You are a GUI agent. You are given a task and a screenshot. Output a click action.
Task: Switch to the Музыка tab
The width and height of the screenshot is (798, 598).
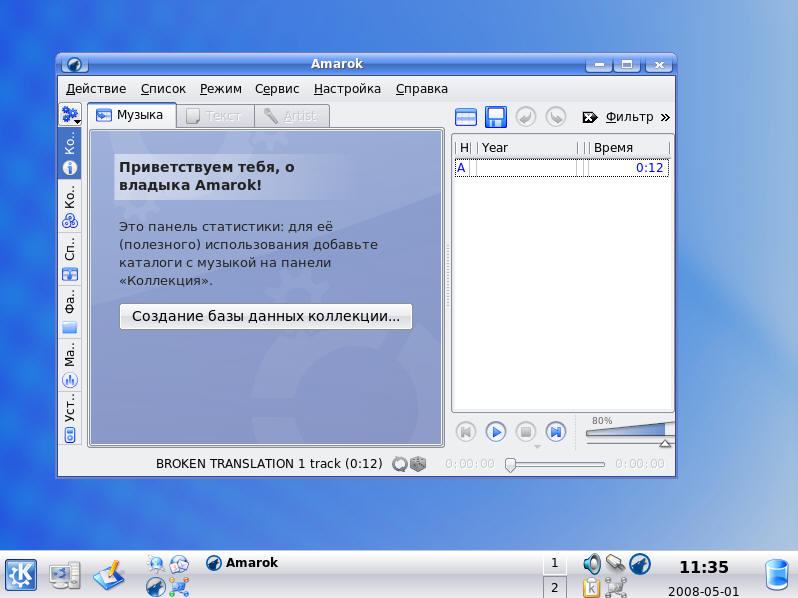(x=131, y=116)
